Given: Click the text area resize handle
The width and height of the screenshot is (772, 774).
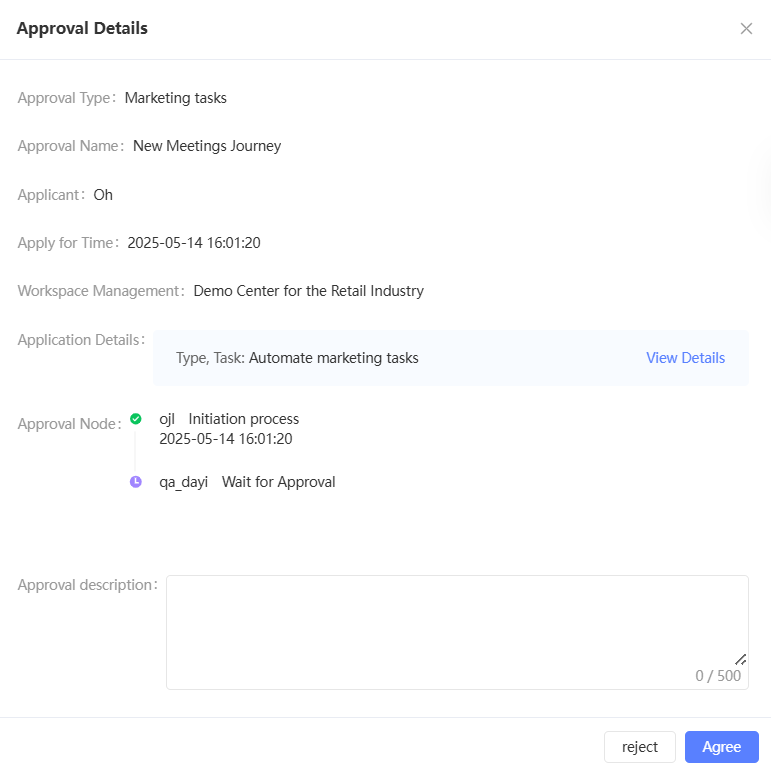Looking at the screenshot, I should (x=741, y=659).
